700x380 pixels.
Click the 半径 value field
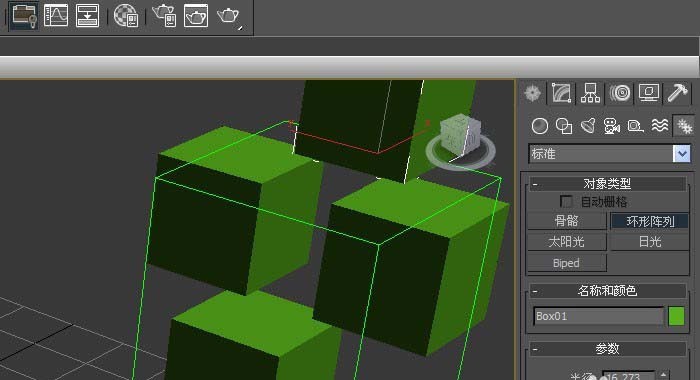pyautogui.click(x=628, y=376)
